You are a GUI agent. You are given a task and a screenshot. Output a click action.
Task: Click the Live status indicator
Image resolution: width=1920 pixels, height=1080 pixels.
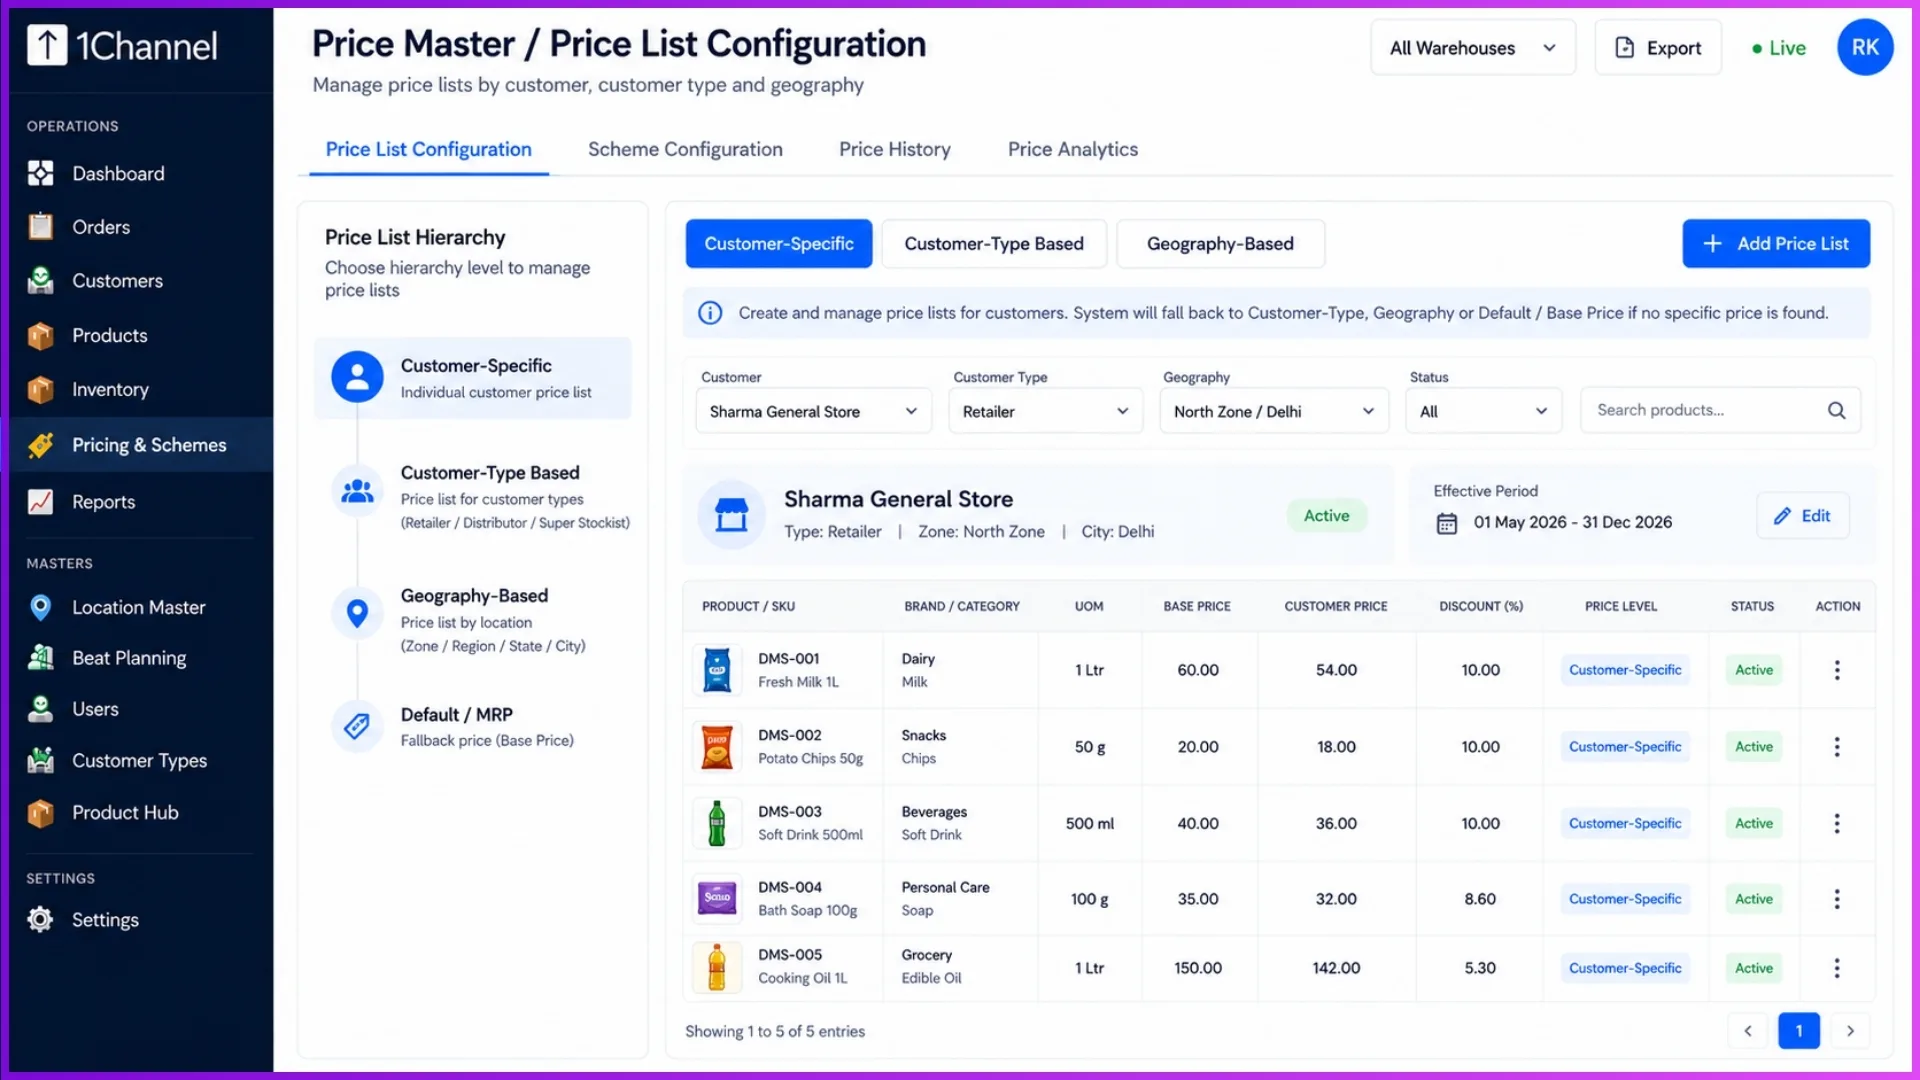point(1779,48)
